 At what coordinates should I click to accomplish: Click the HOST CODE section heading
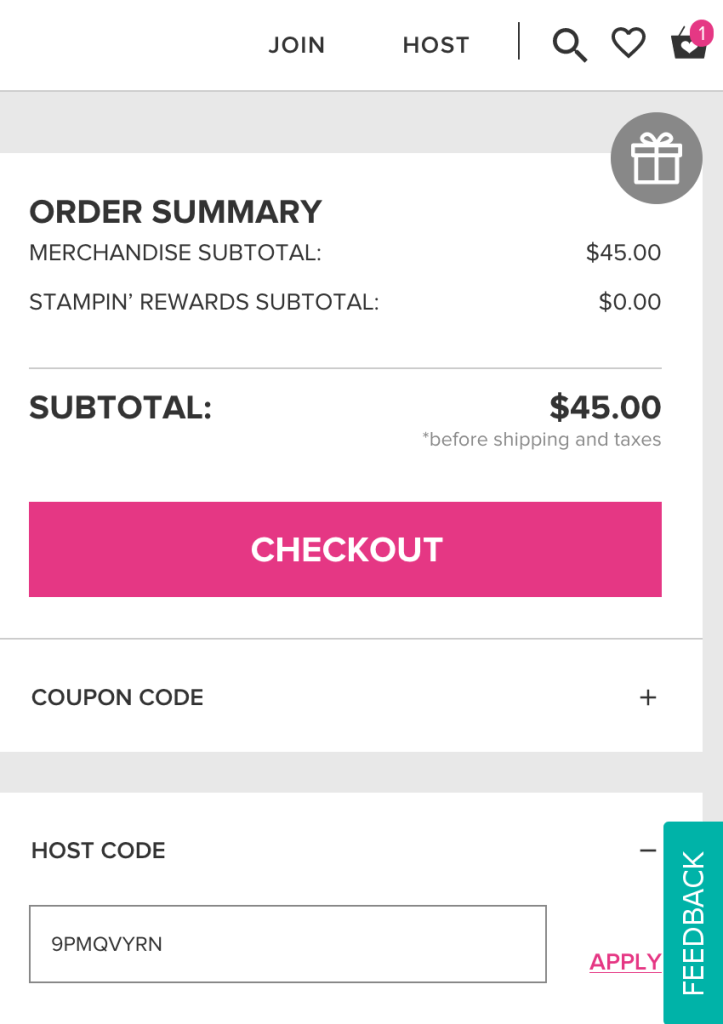pyautogui.click(x=98, y=851)
